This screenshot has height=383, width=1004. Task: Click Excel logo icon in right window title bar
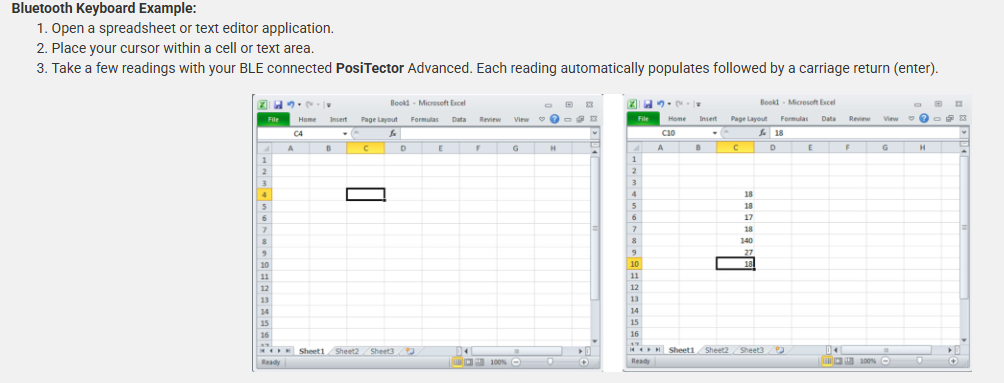[x=632, y=104]
